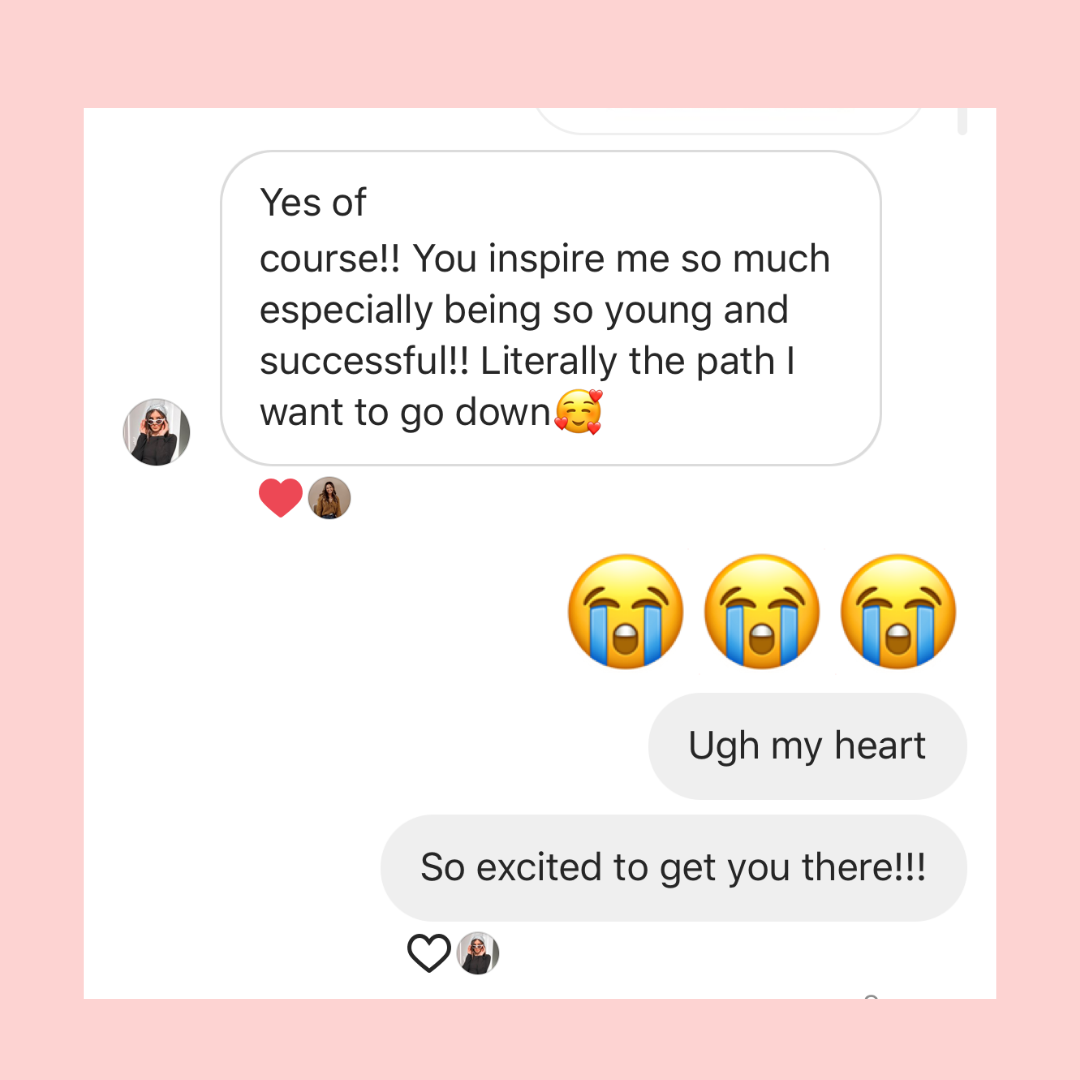Click the red heart reaction under message
The image size is (1080, 1080).
[280, 497]
